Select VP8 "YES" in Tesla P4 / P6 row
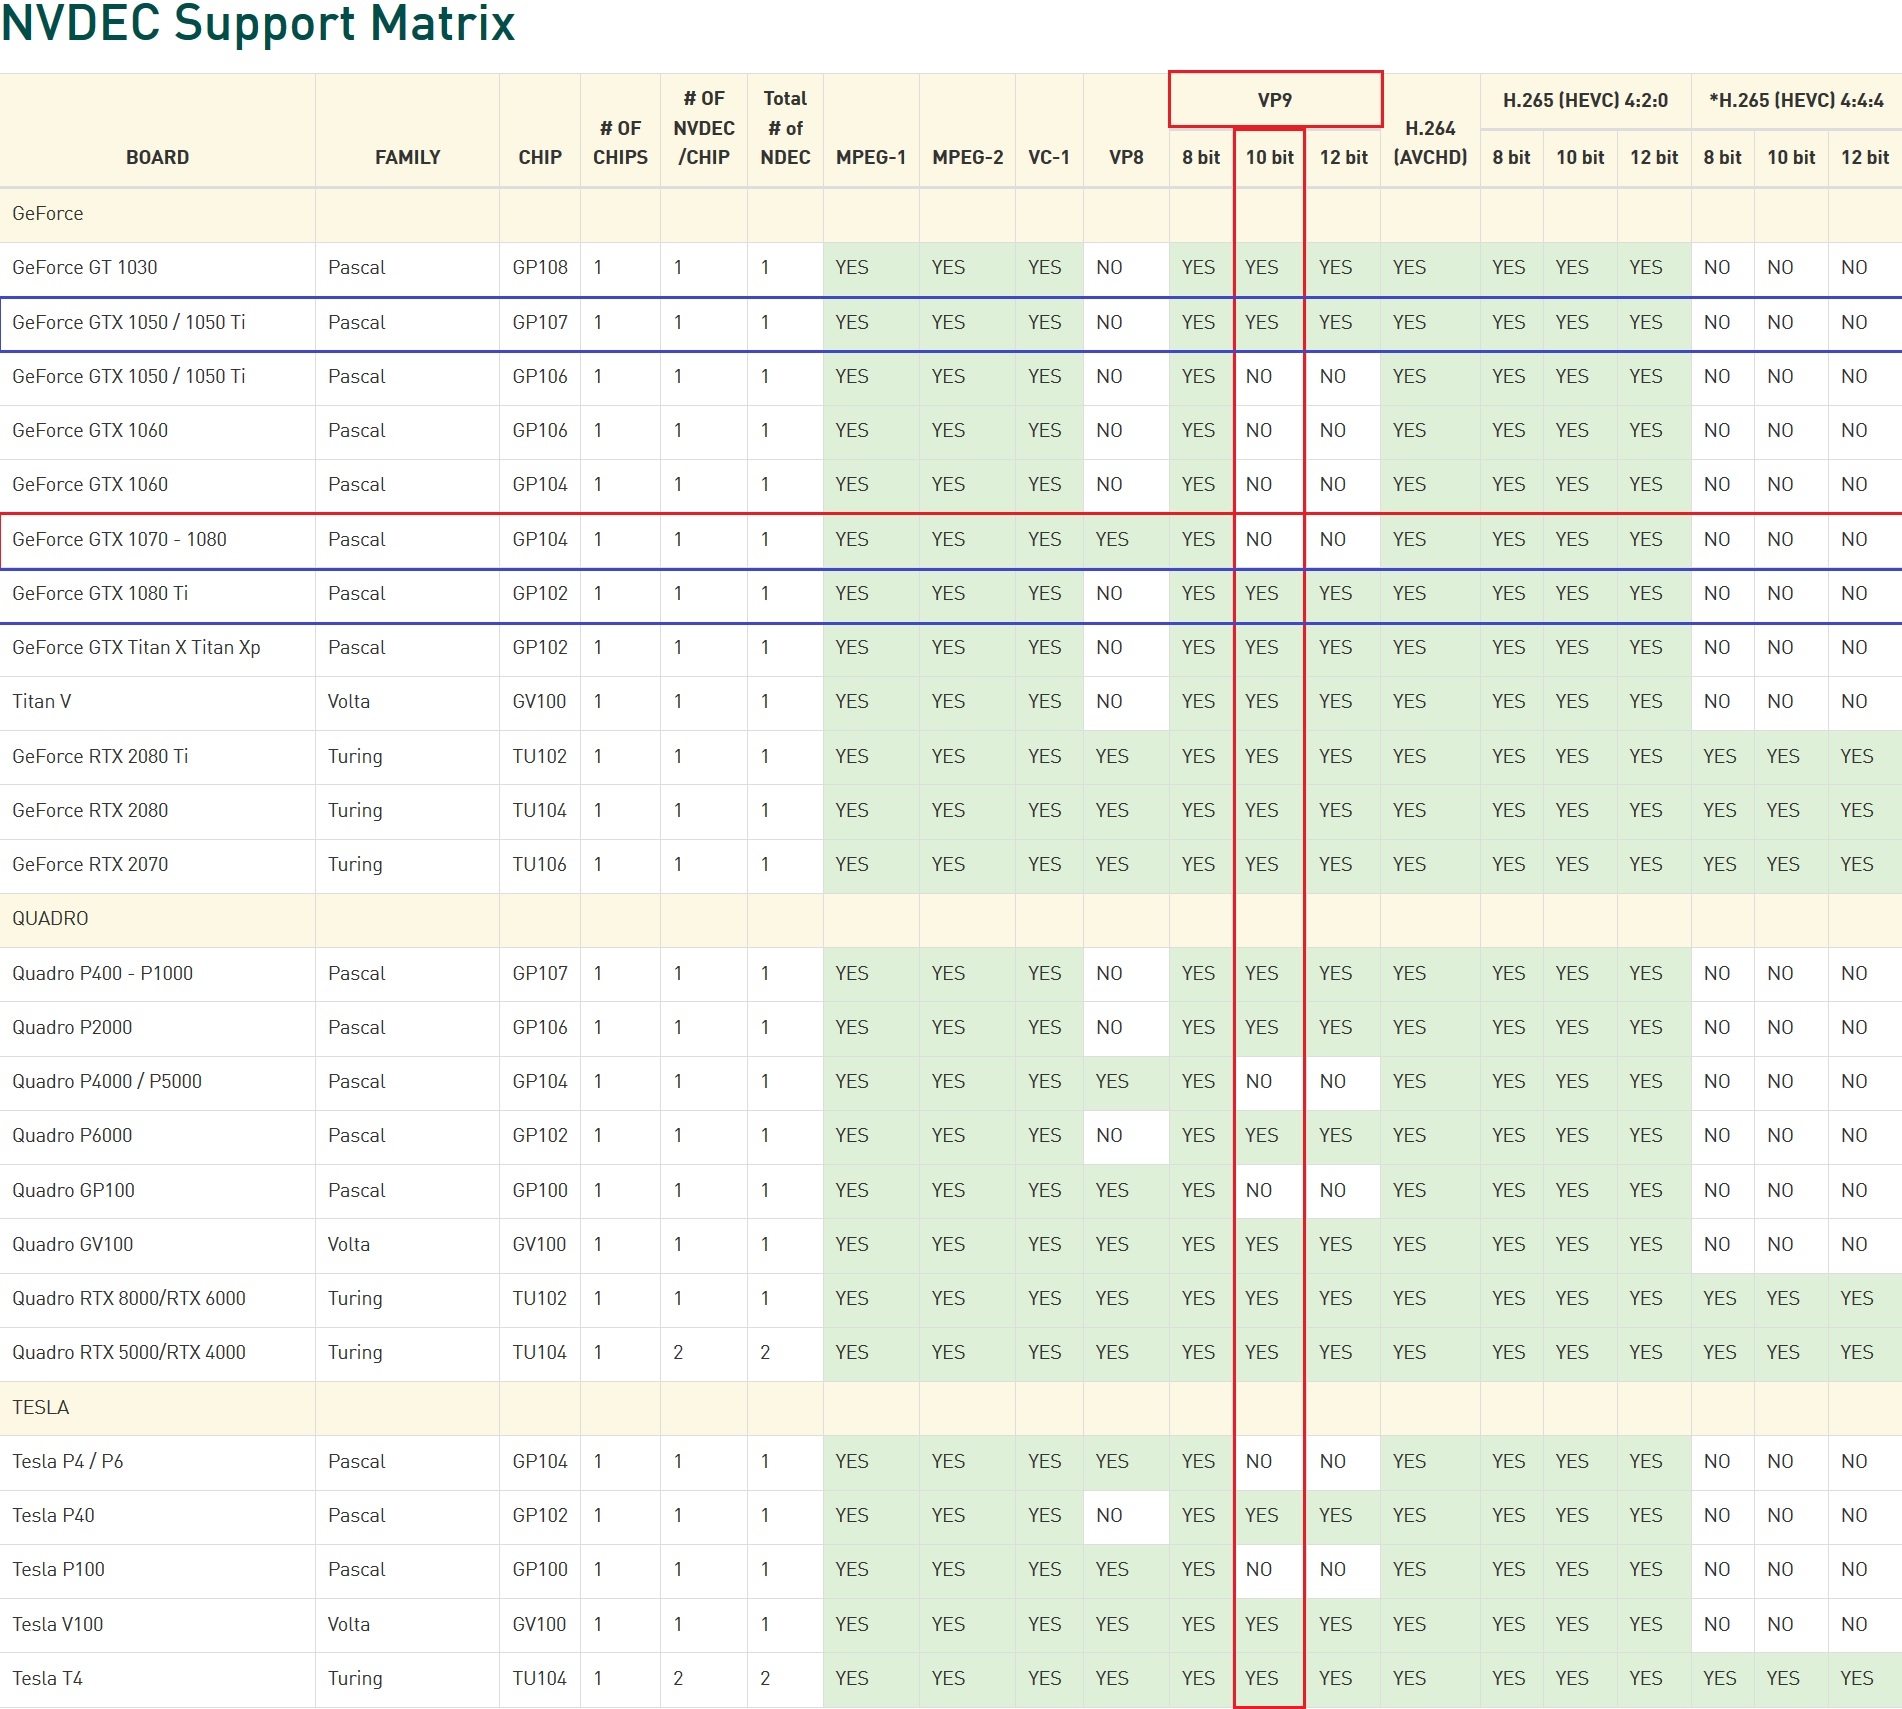Screen dimensions: 1902x1709 click(1112, 1461)
